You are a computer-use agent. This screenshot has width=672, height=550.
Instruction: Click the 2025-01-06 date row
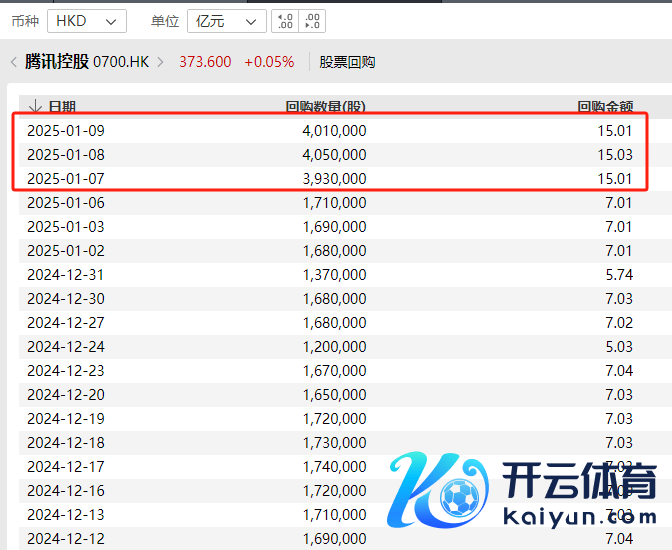click(66, 203)
